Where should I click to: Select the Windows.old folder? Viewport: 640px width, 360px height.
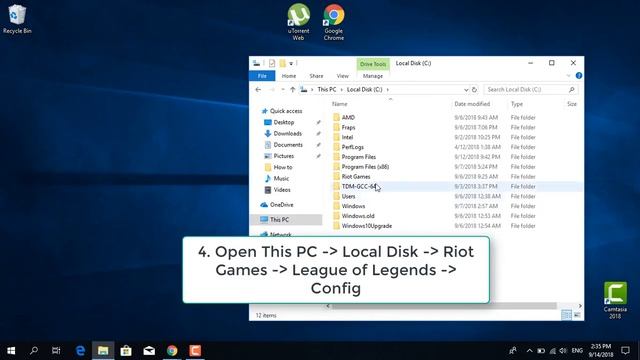pyautogui.click(x=358, y=216)
